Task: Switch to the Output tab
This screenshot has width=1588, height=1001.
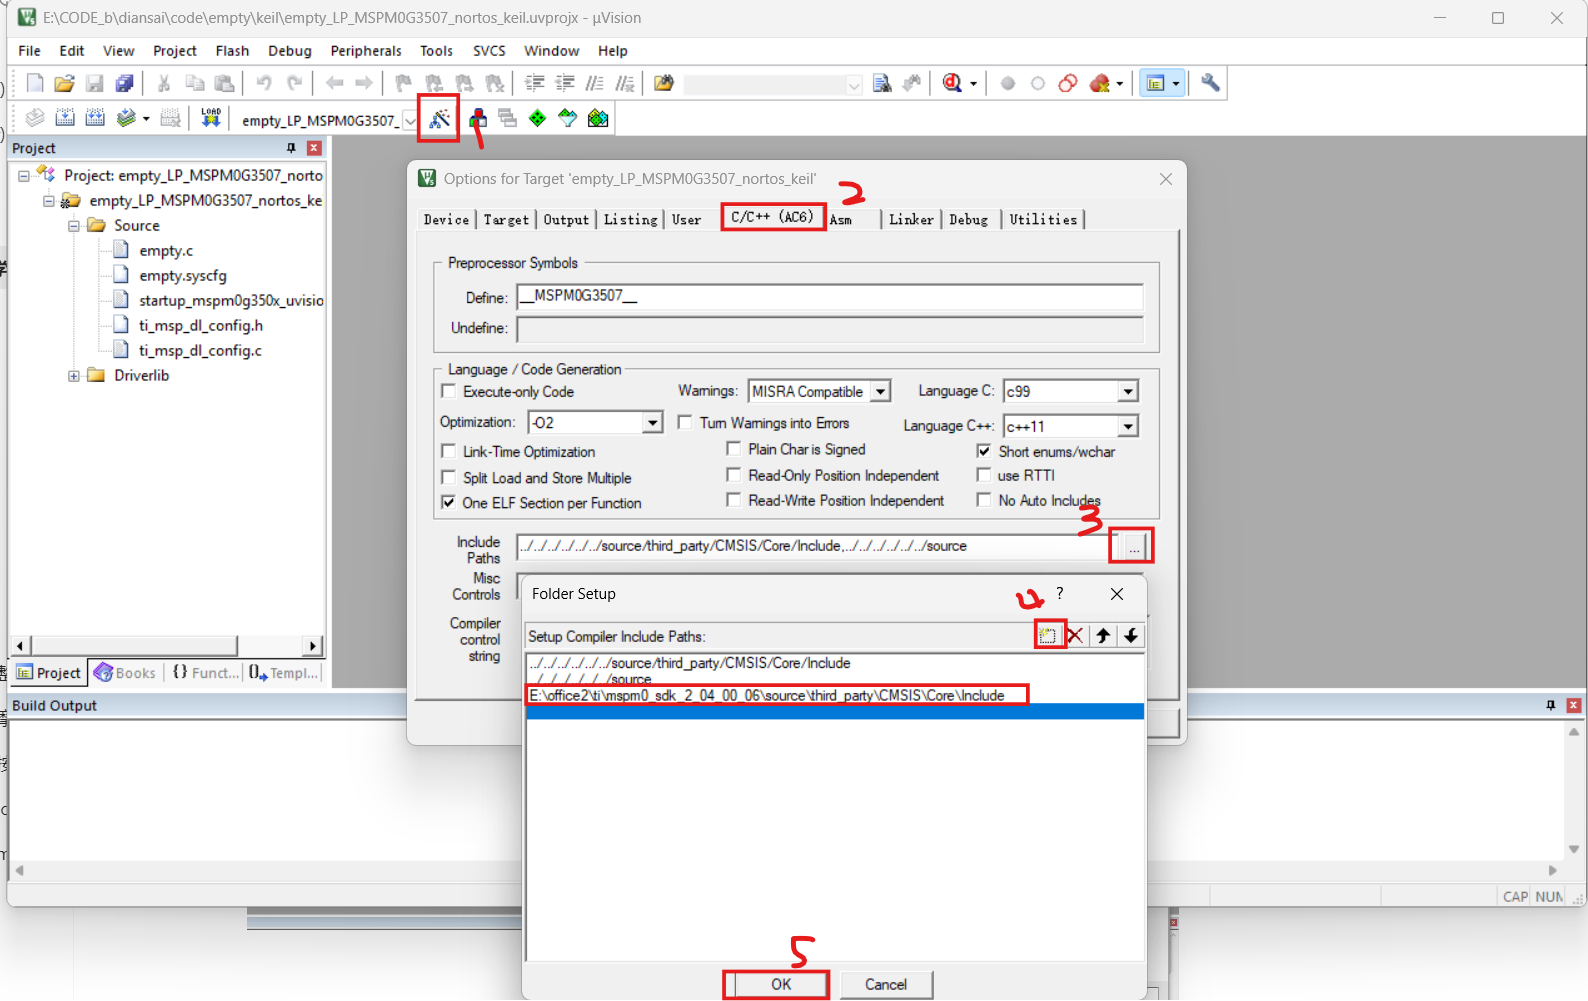Action: coord(566,220)
